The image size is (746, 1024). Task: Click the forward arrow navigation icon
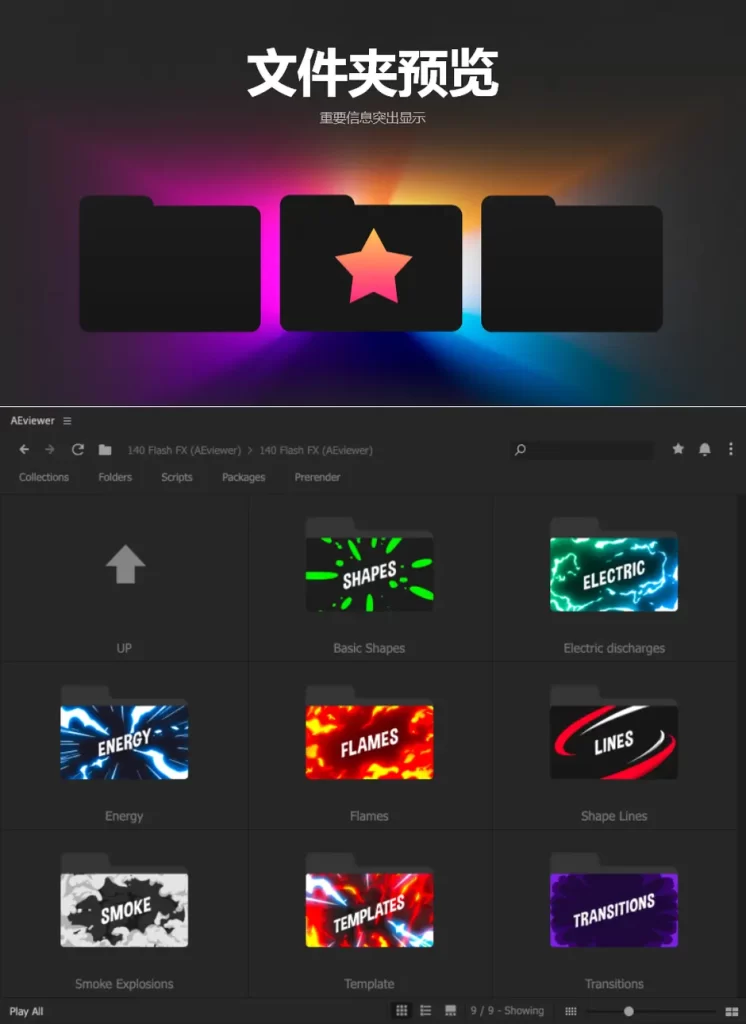click(50, 450)
